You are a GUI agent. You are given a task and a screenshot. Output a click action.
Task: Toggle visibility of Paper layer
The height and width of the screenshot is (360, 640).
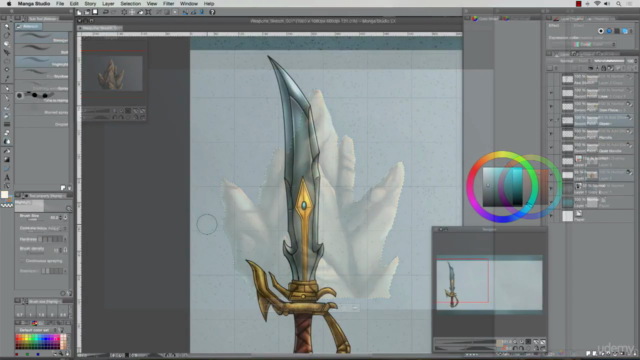(x=551, y=216)
